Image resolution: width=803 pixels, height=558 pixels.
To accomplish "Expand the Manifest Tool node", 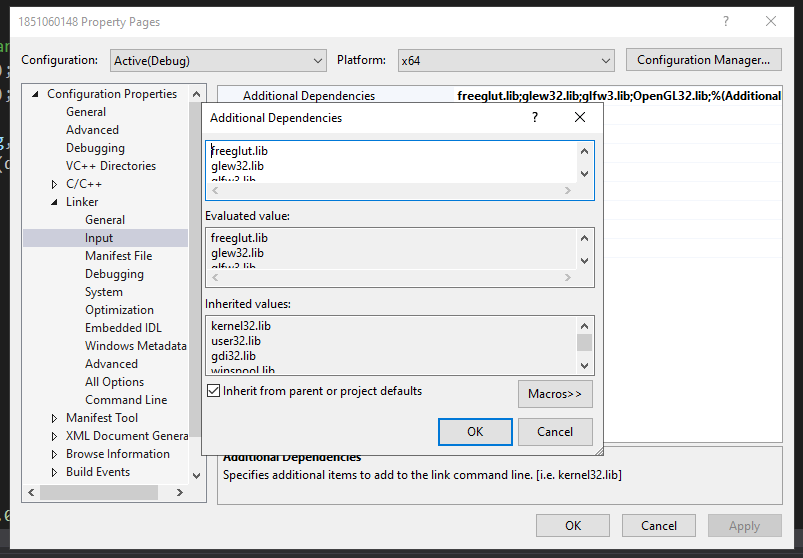I will tap(55, 418).
